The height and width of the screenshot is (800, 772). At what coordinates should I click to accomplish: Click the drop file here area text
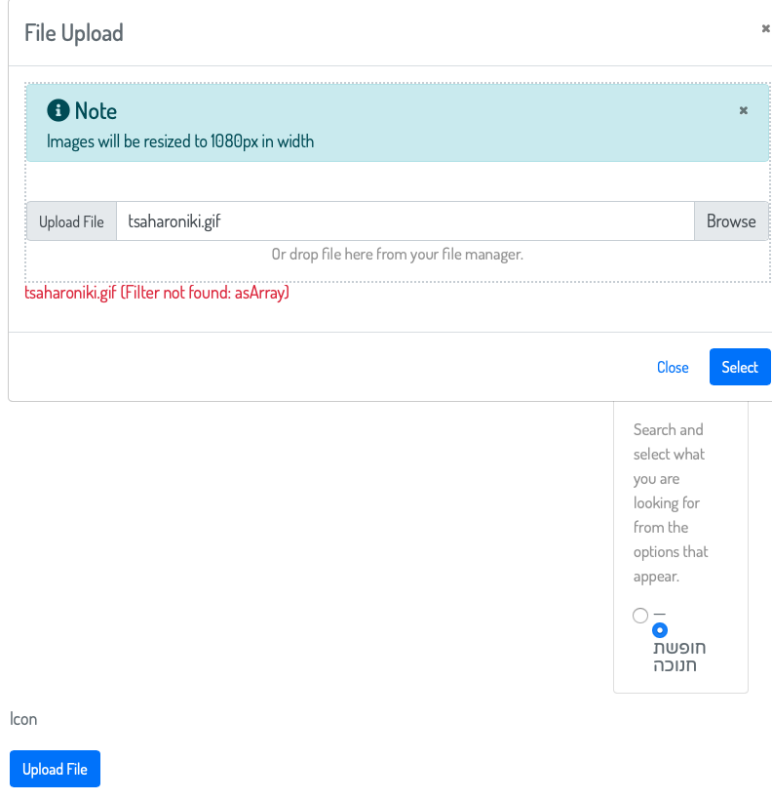pyautogui.click(x=397, y=254)
